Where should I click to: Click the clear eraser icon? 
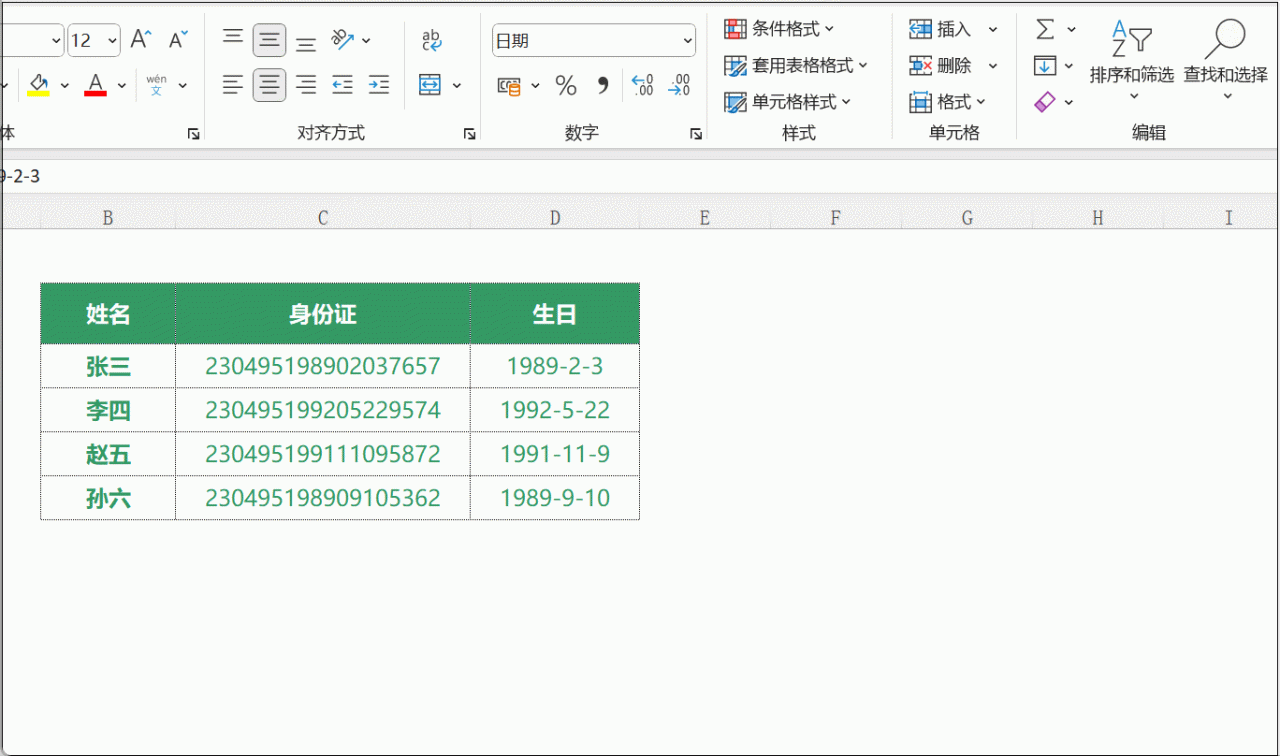pyautogui.click(x=1045, y=102)
